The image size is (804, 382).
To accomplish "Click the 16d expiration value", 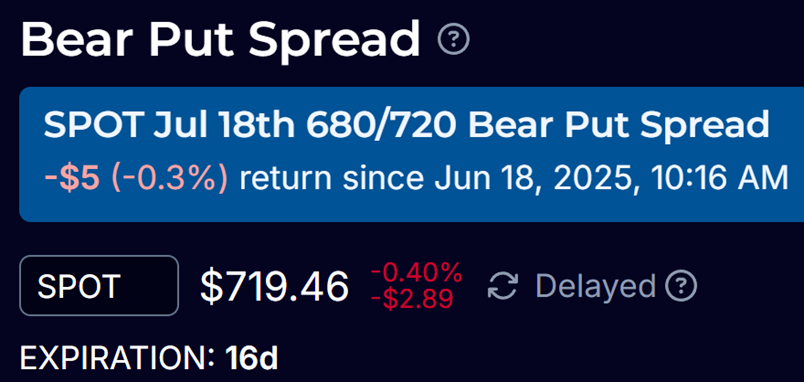I will coord(252,358).
